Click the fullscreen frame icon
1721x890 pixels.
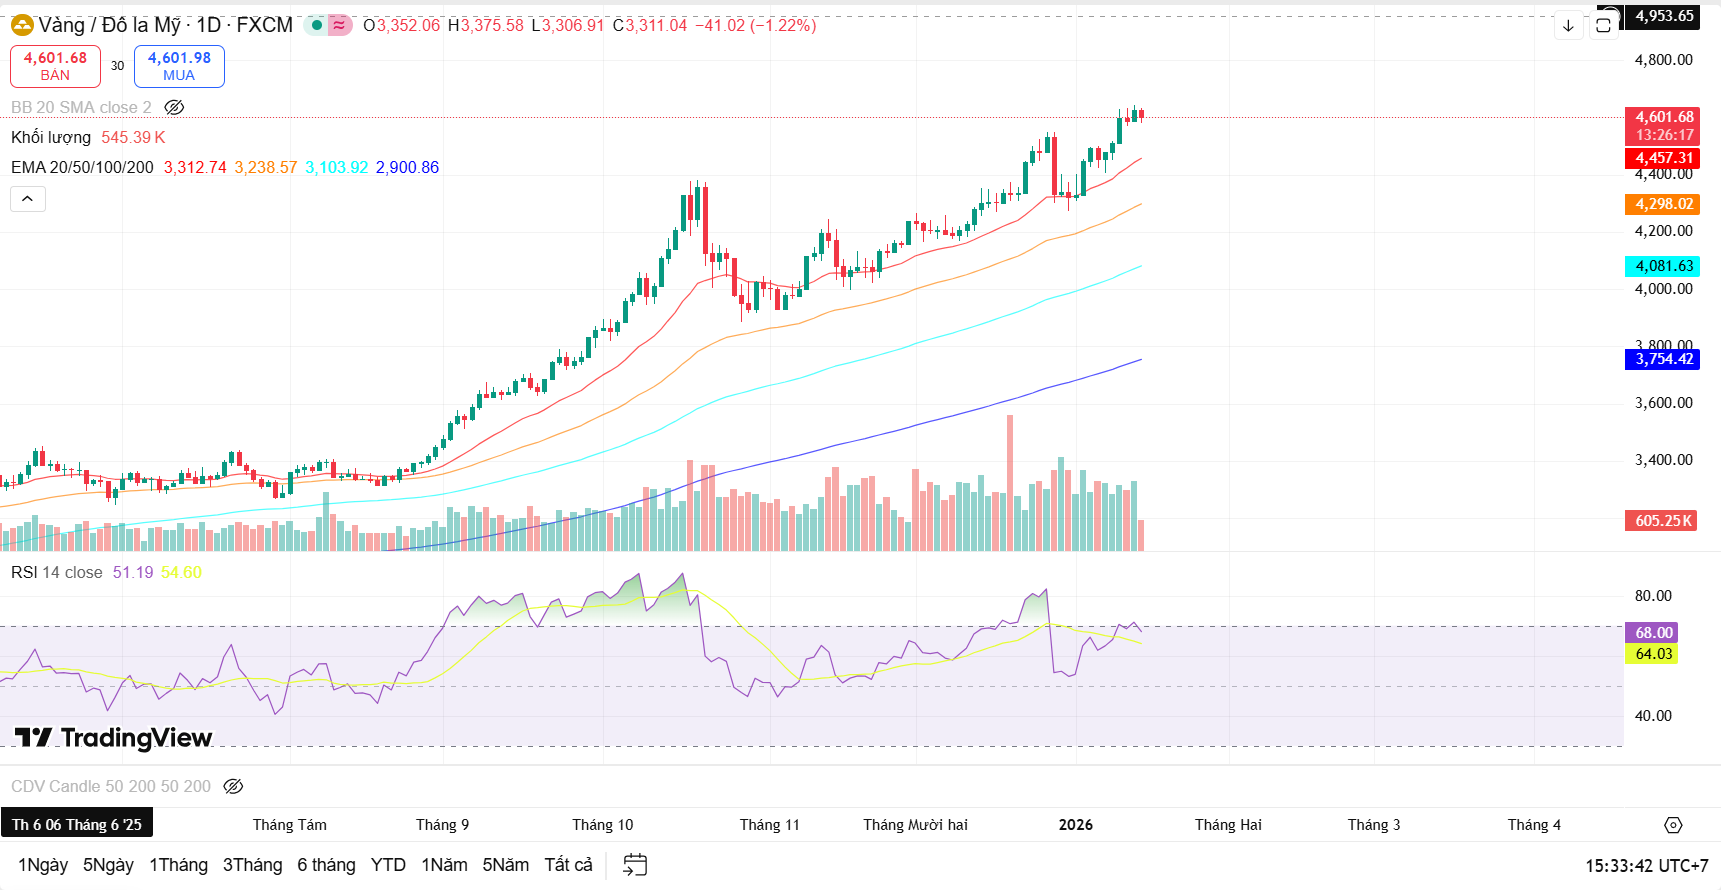[1603, 26]
